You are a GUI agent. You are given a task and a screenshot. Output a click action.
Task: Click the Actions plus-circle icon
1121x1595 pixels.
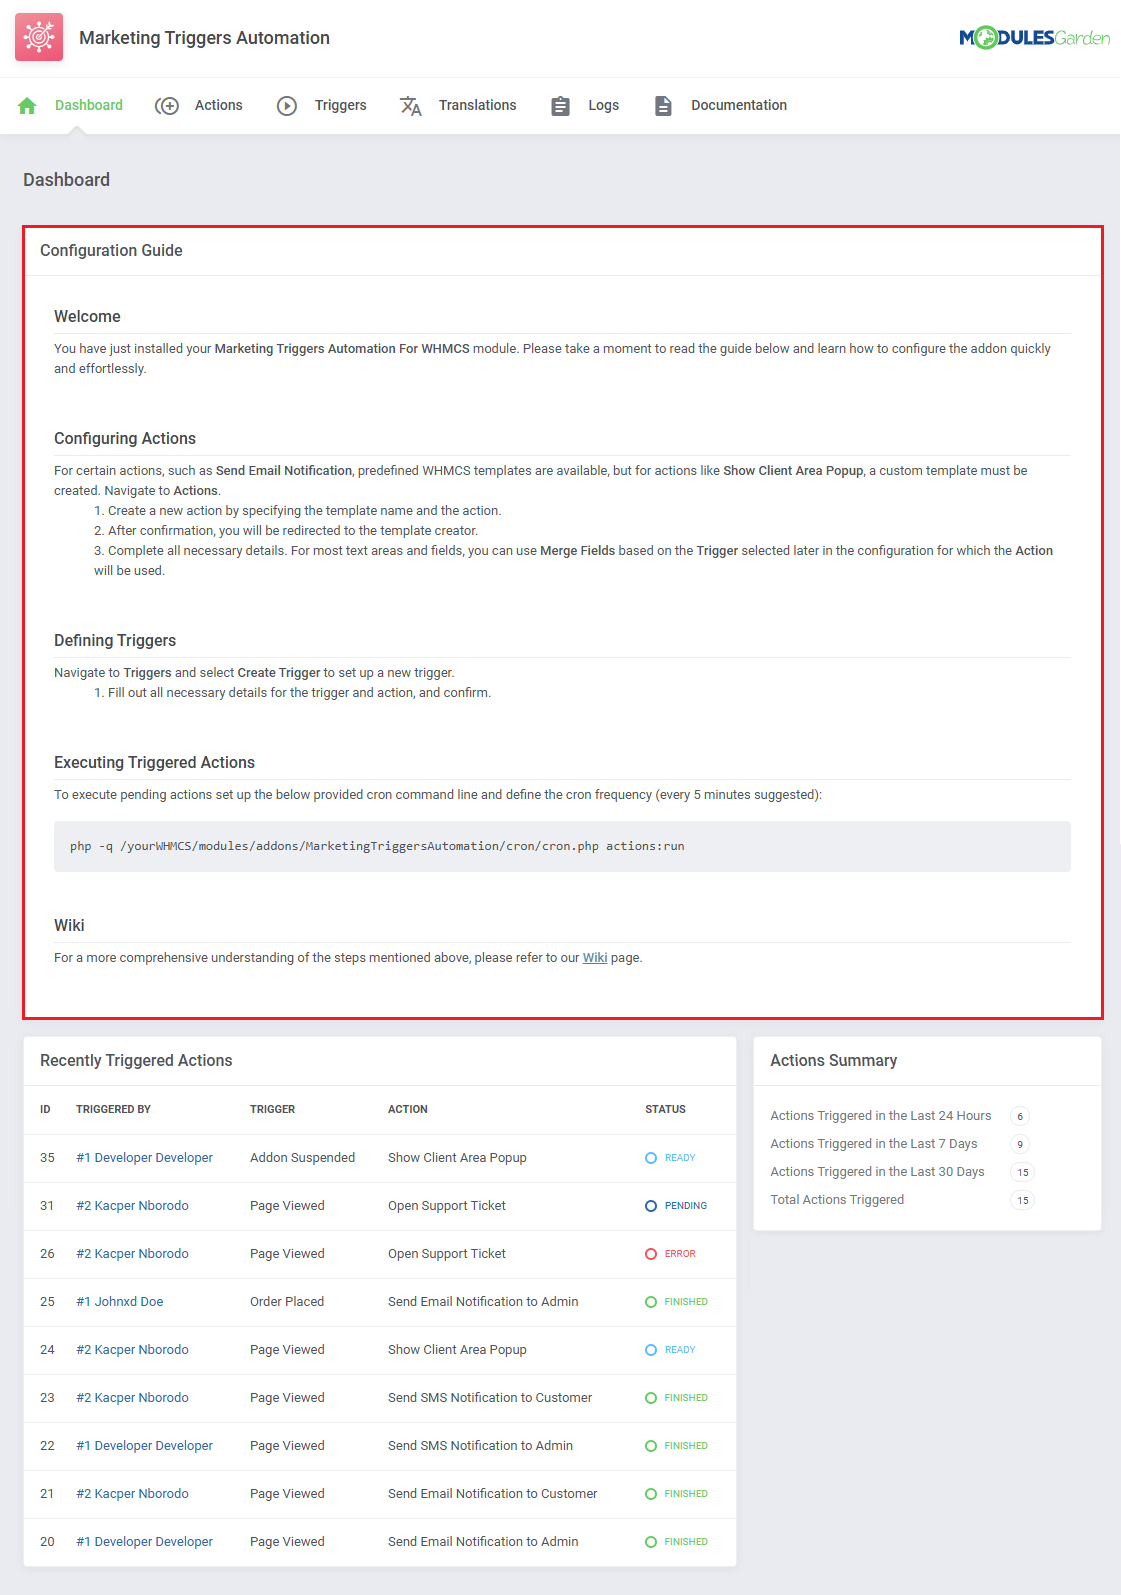pos(167,105)
